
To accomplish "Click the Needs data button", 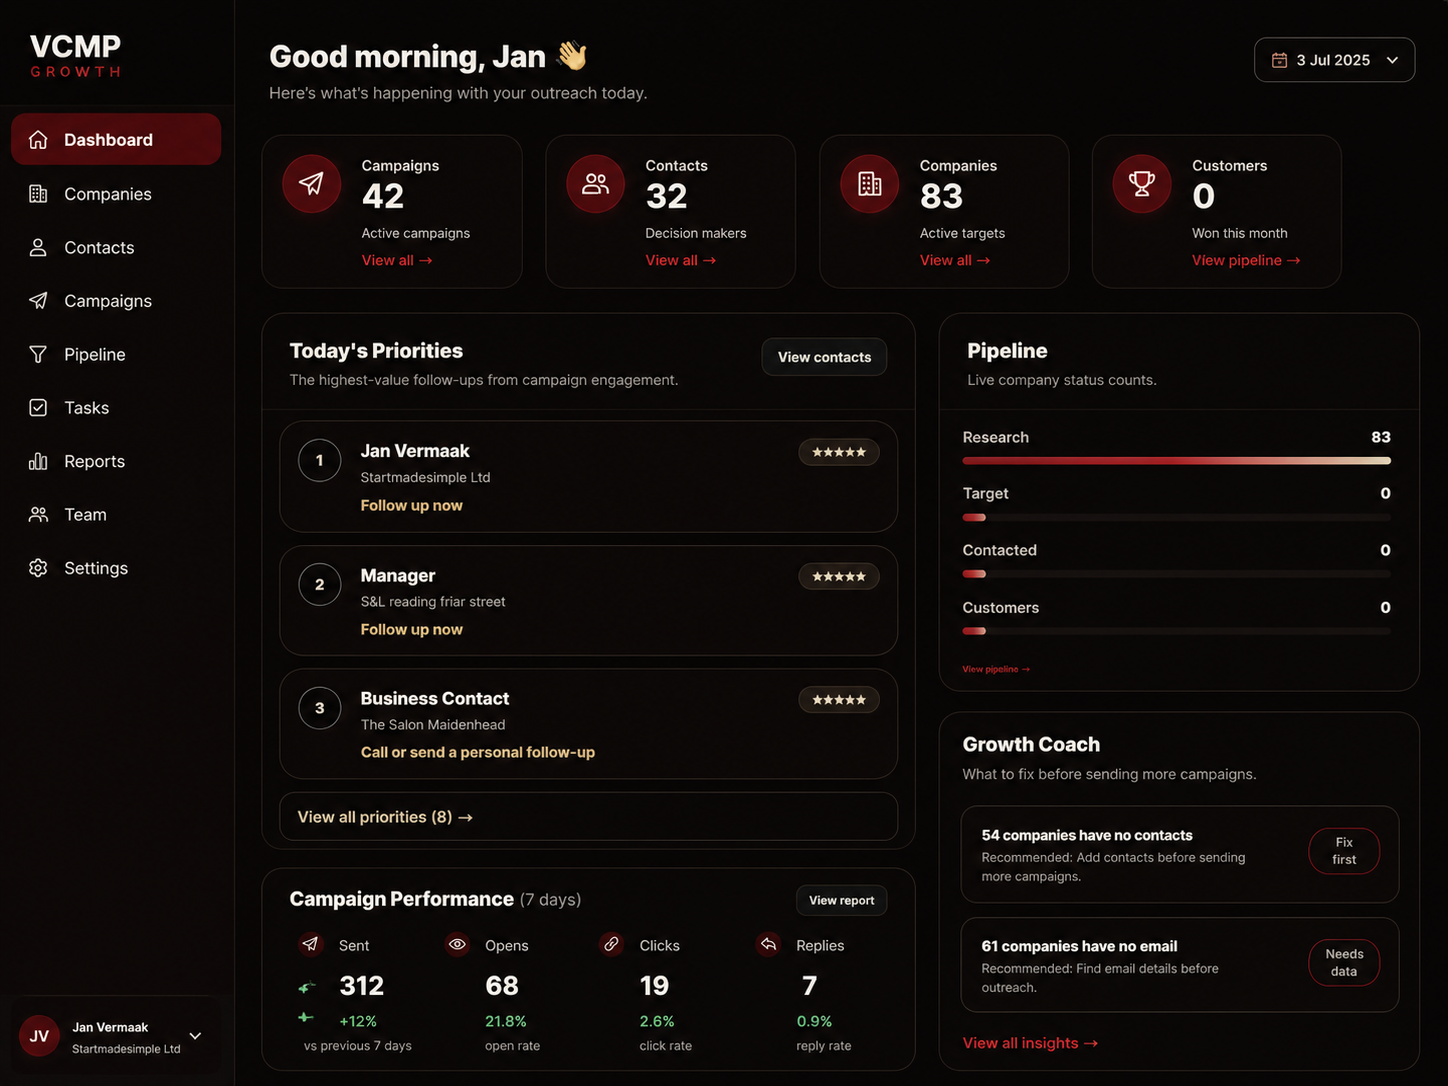I will point(1344,962).
